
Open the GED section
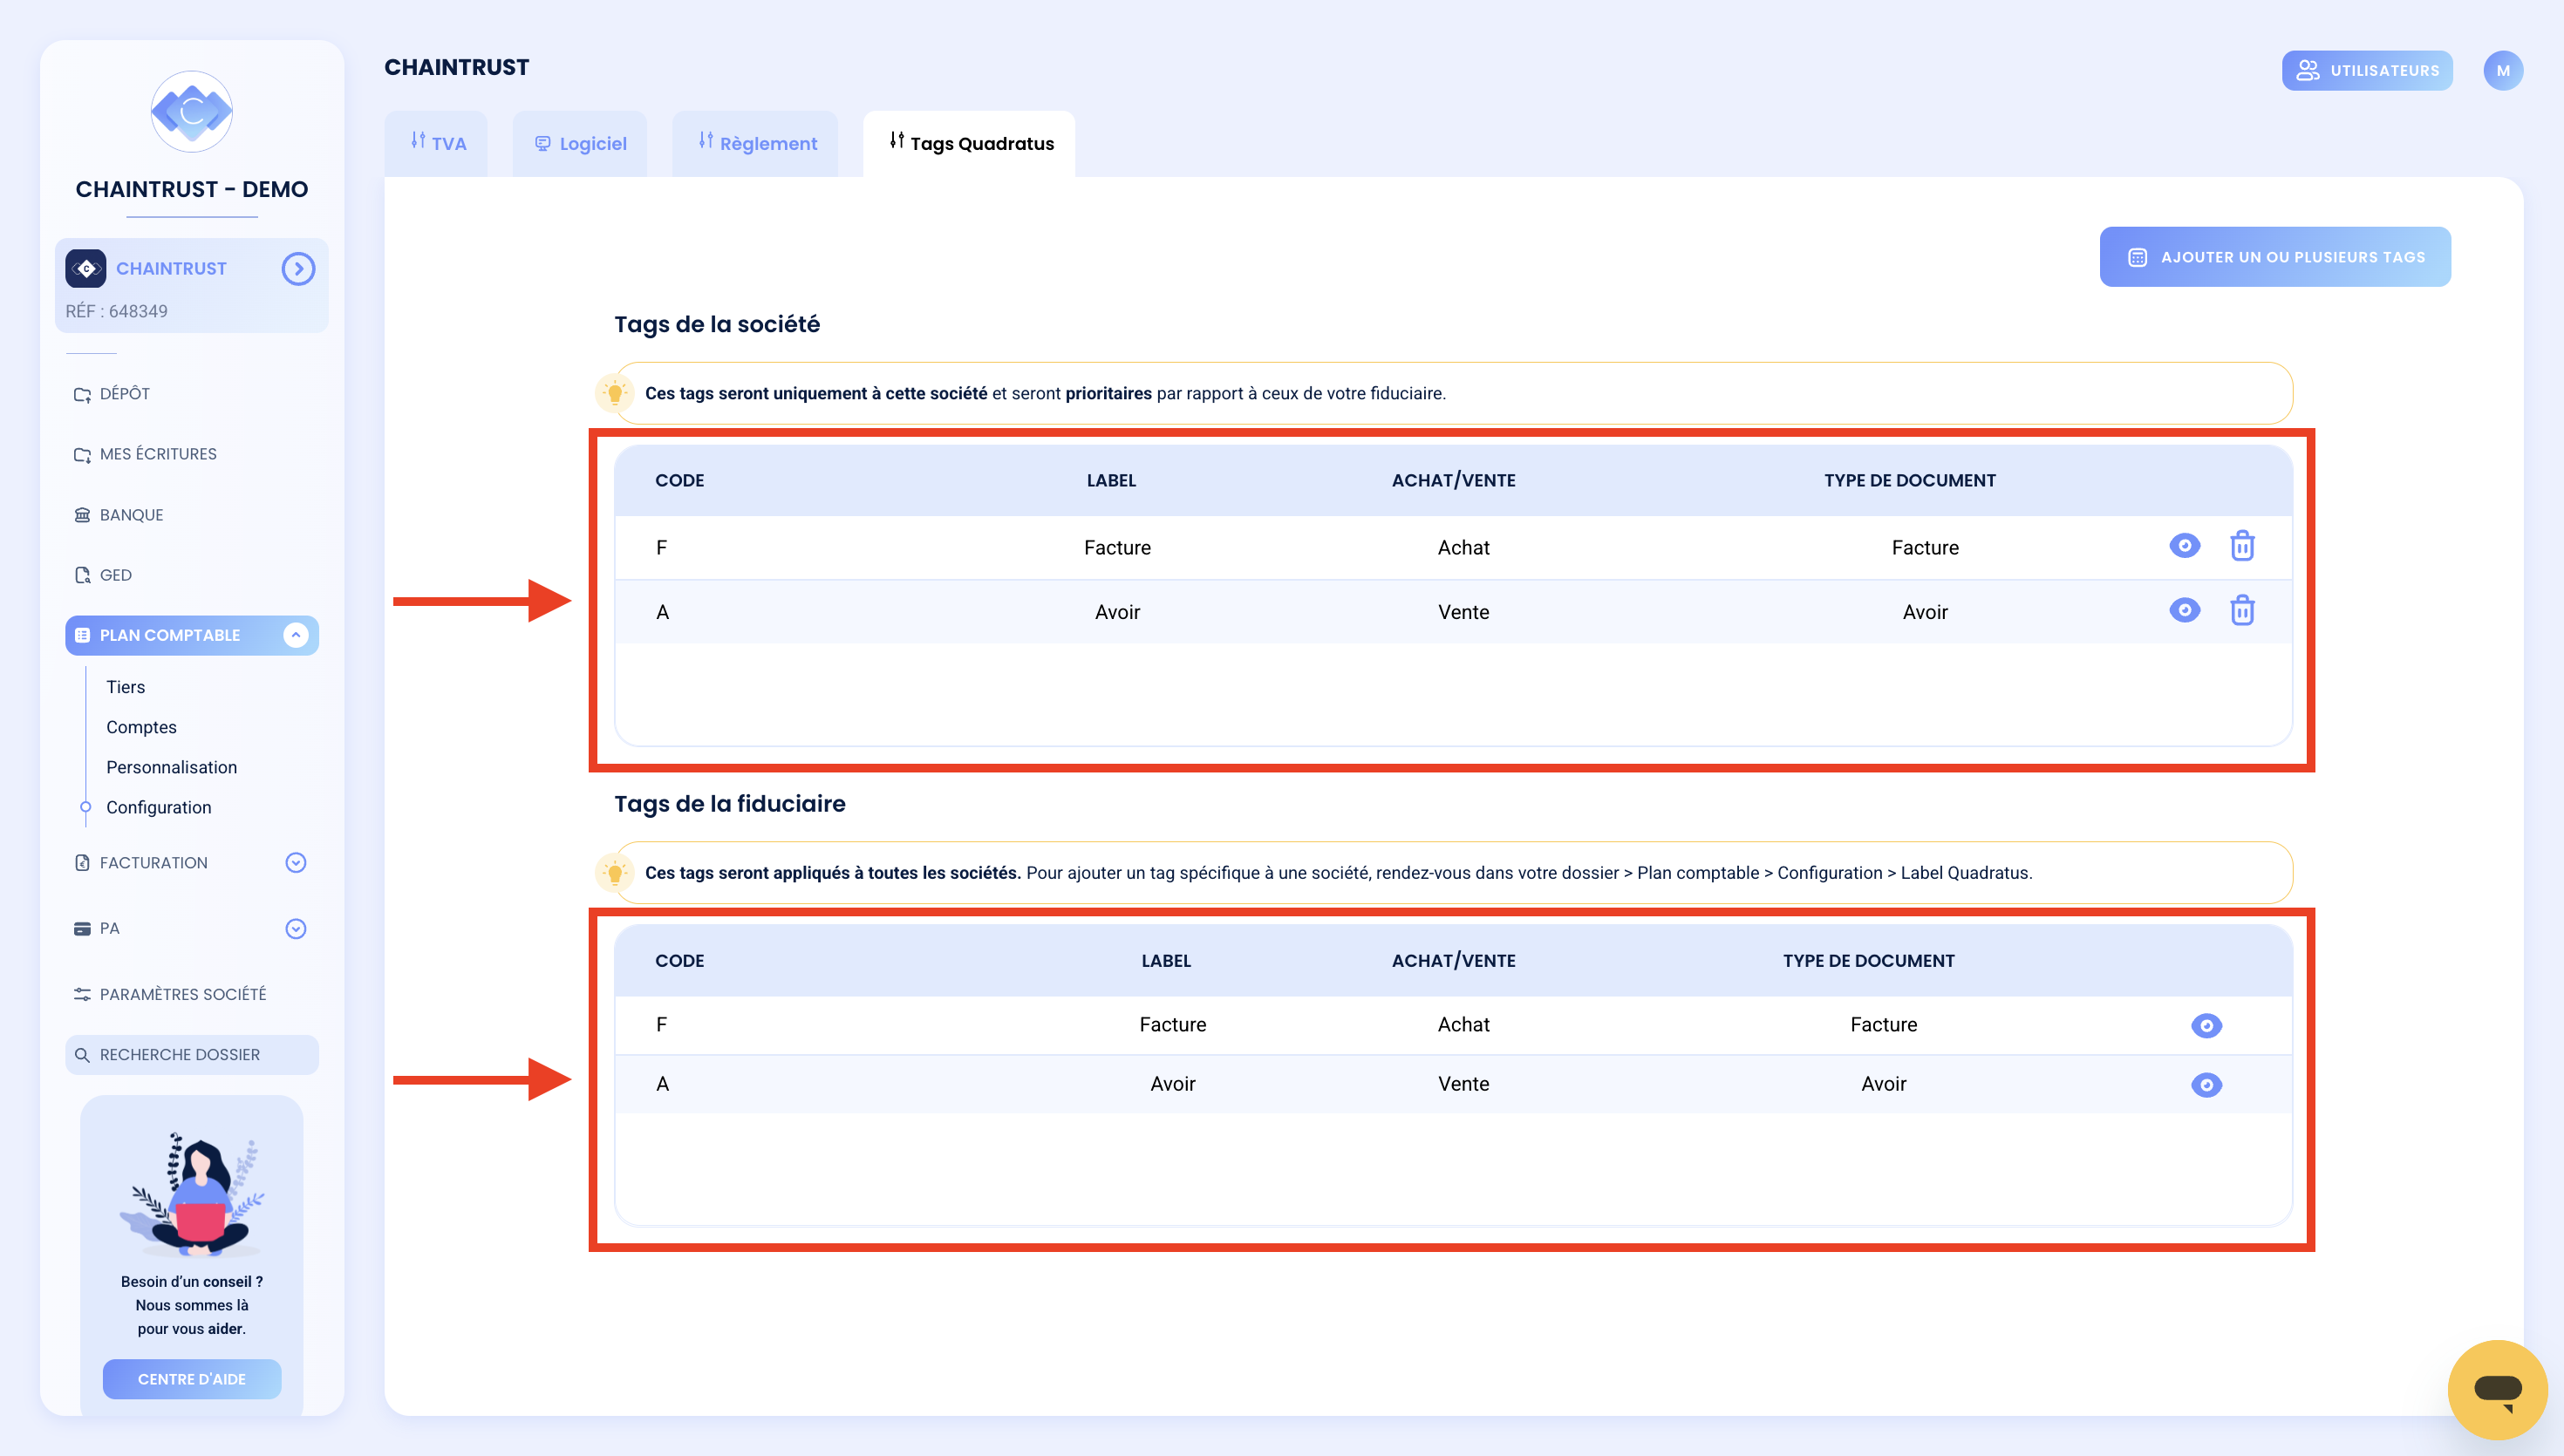115,575
